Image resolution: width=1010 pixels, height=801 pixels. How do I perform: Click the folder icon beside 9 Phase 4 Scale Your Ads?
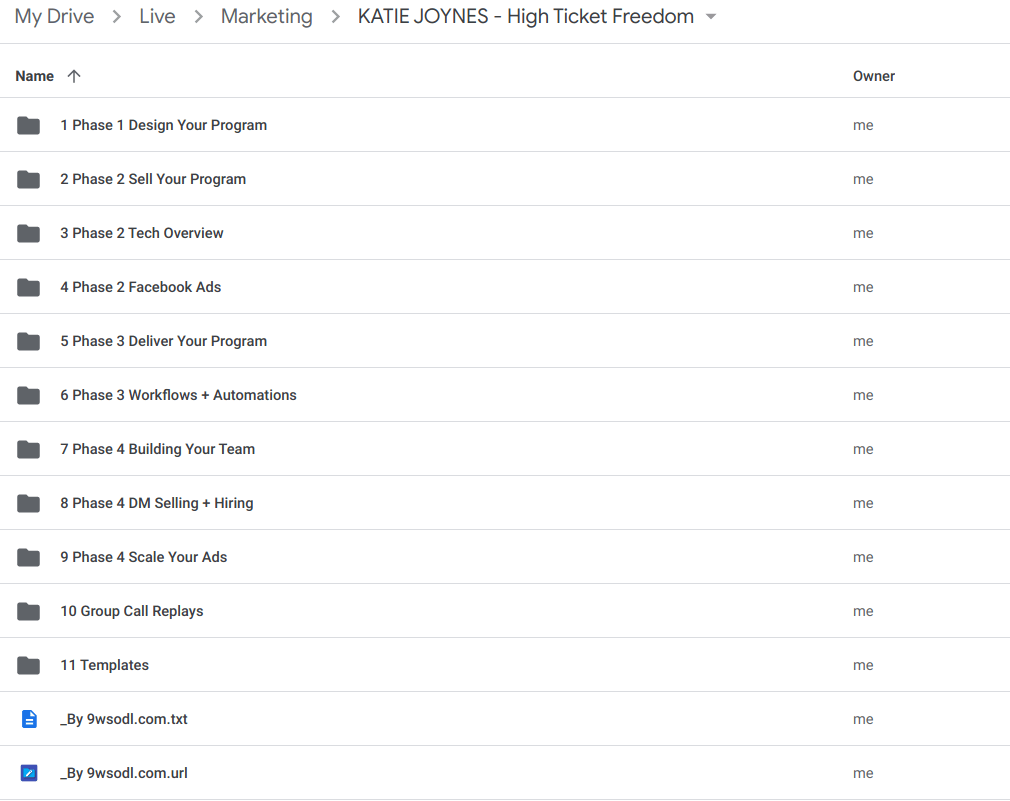pos(28,557)
